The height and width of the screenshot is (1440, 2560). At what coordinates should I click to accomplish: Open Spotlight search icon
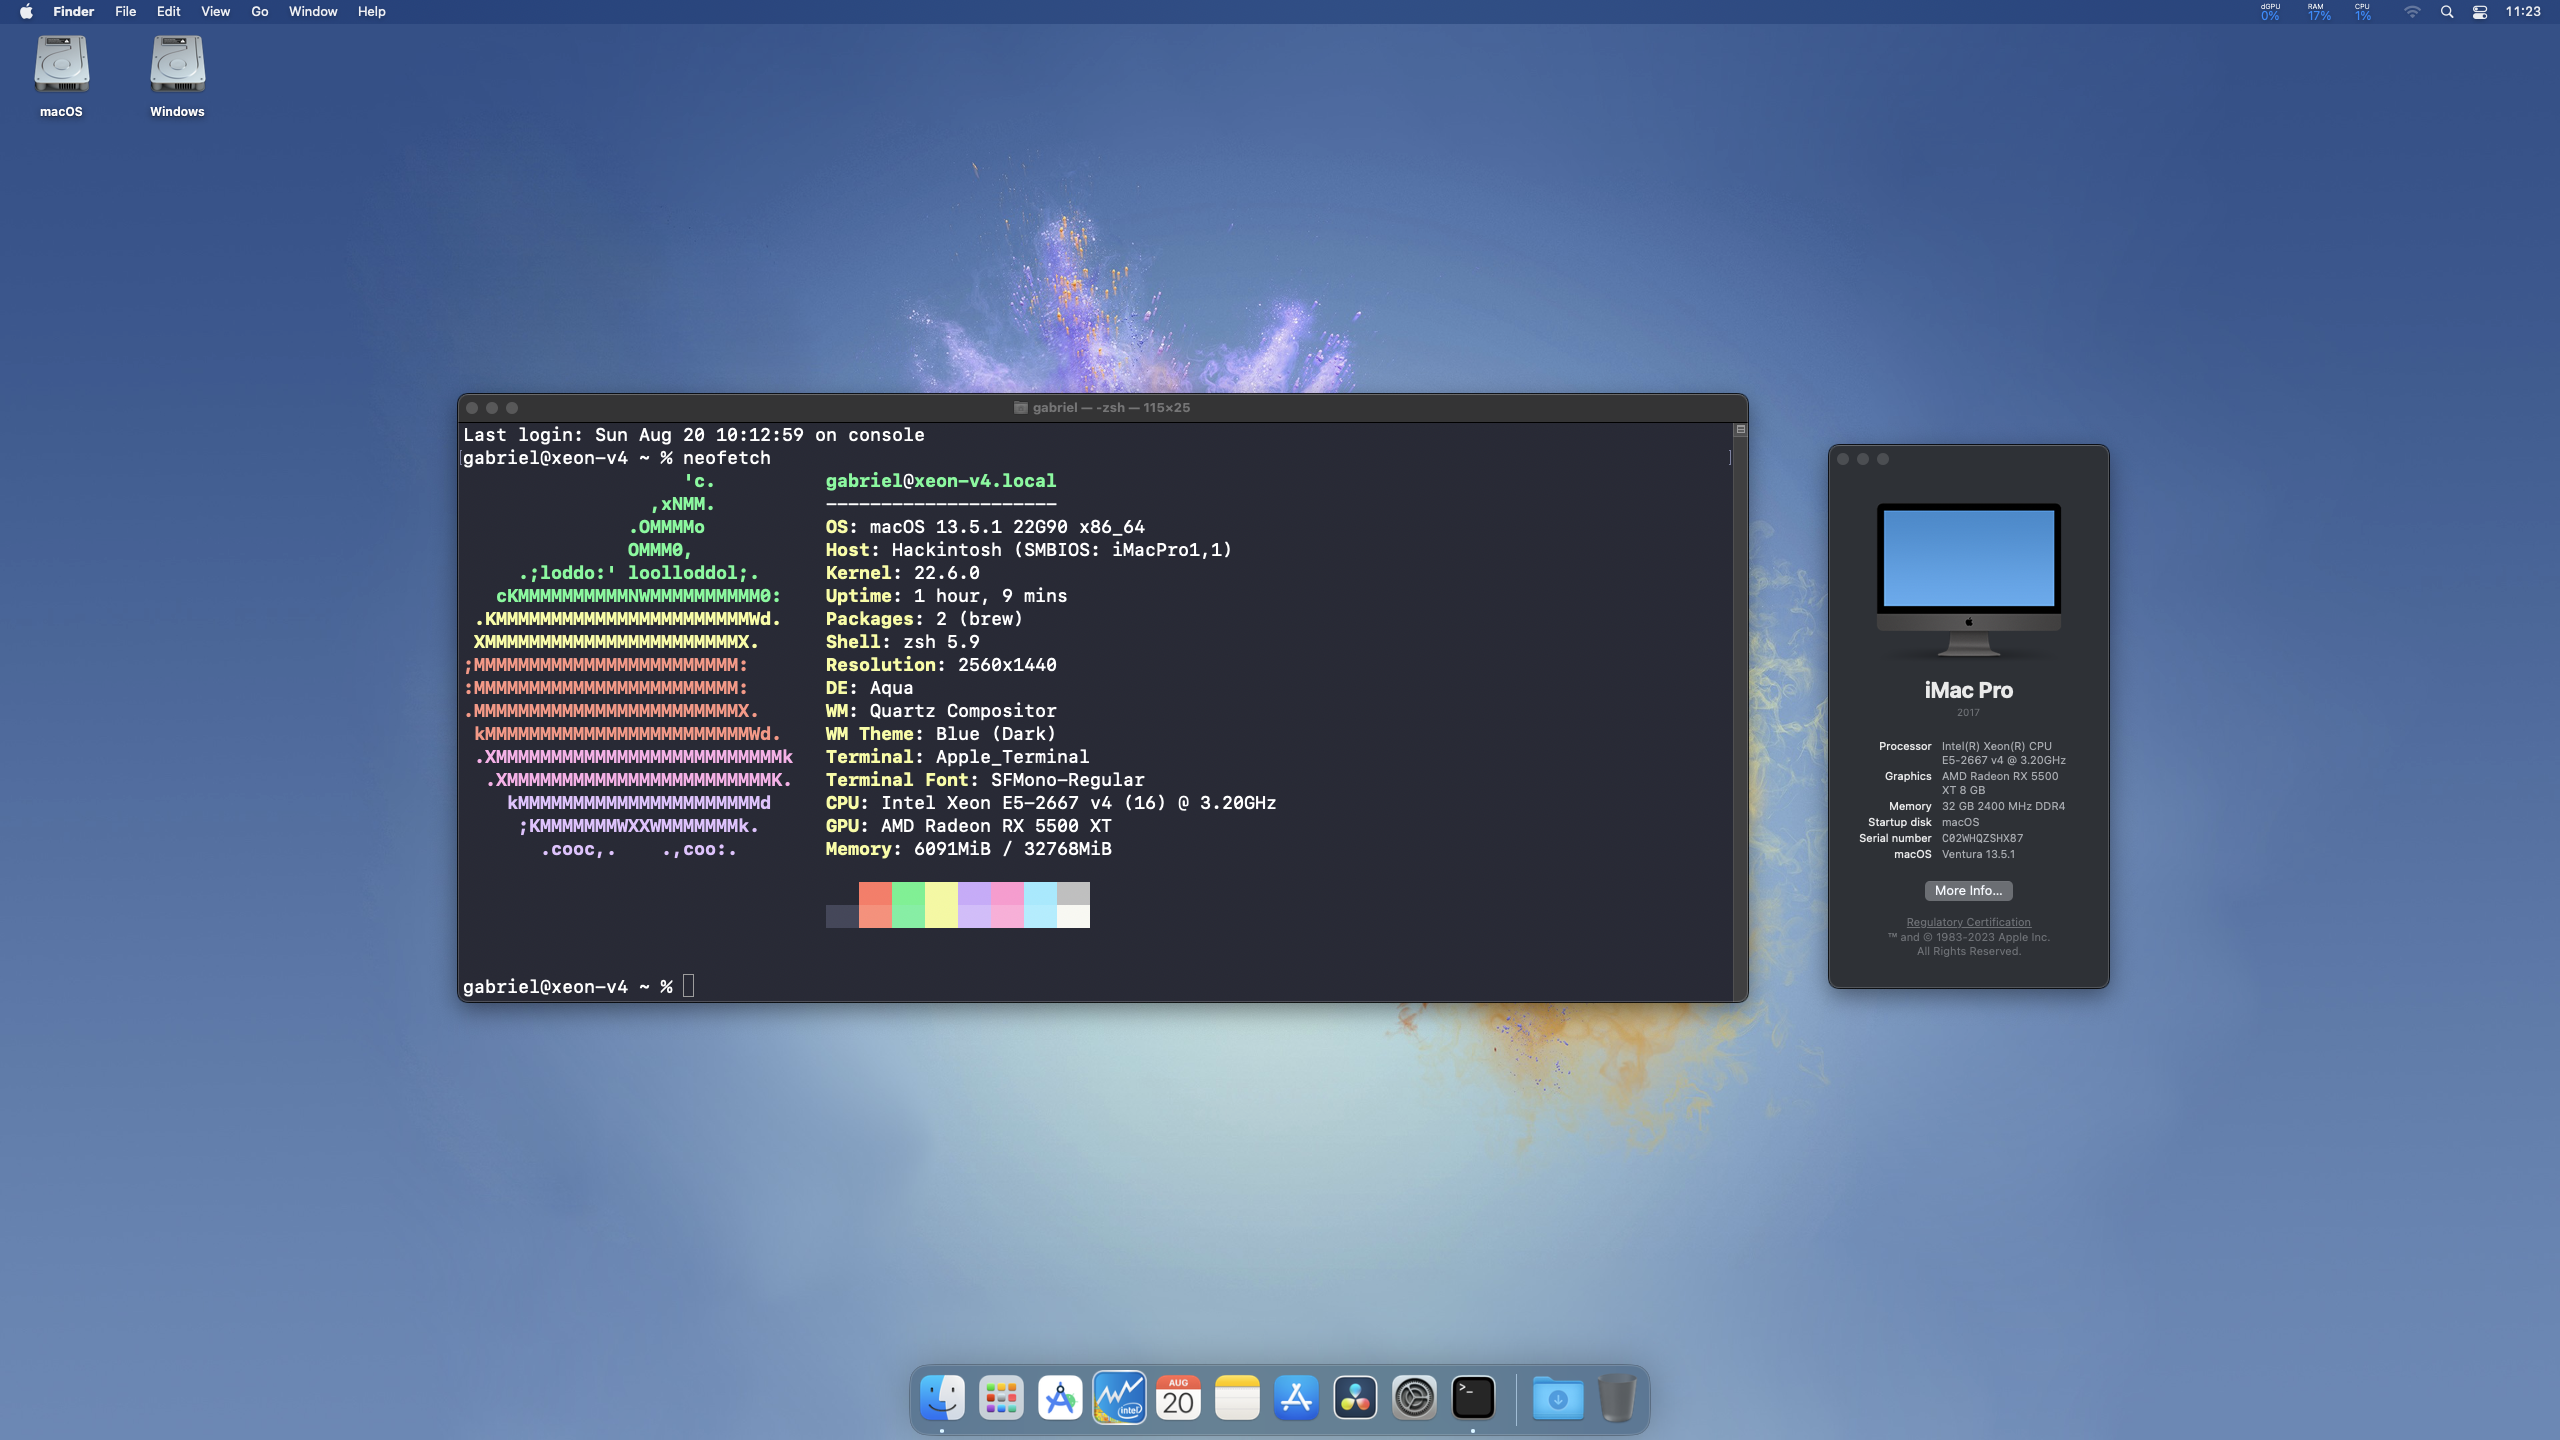click(2446, 12)
